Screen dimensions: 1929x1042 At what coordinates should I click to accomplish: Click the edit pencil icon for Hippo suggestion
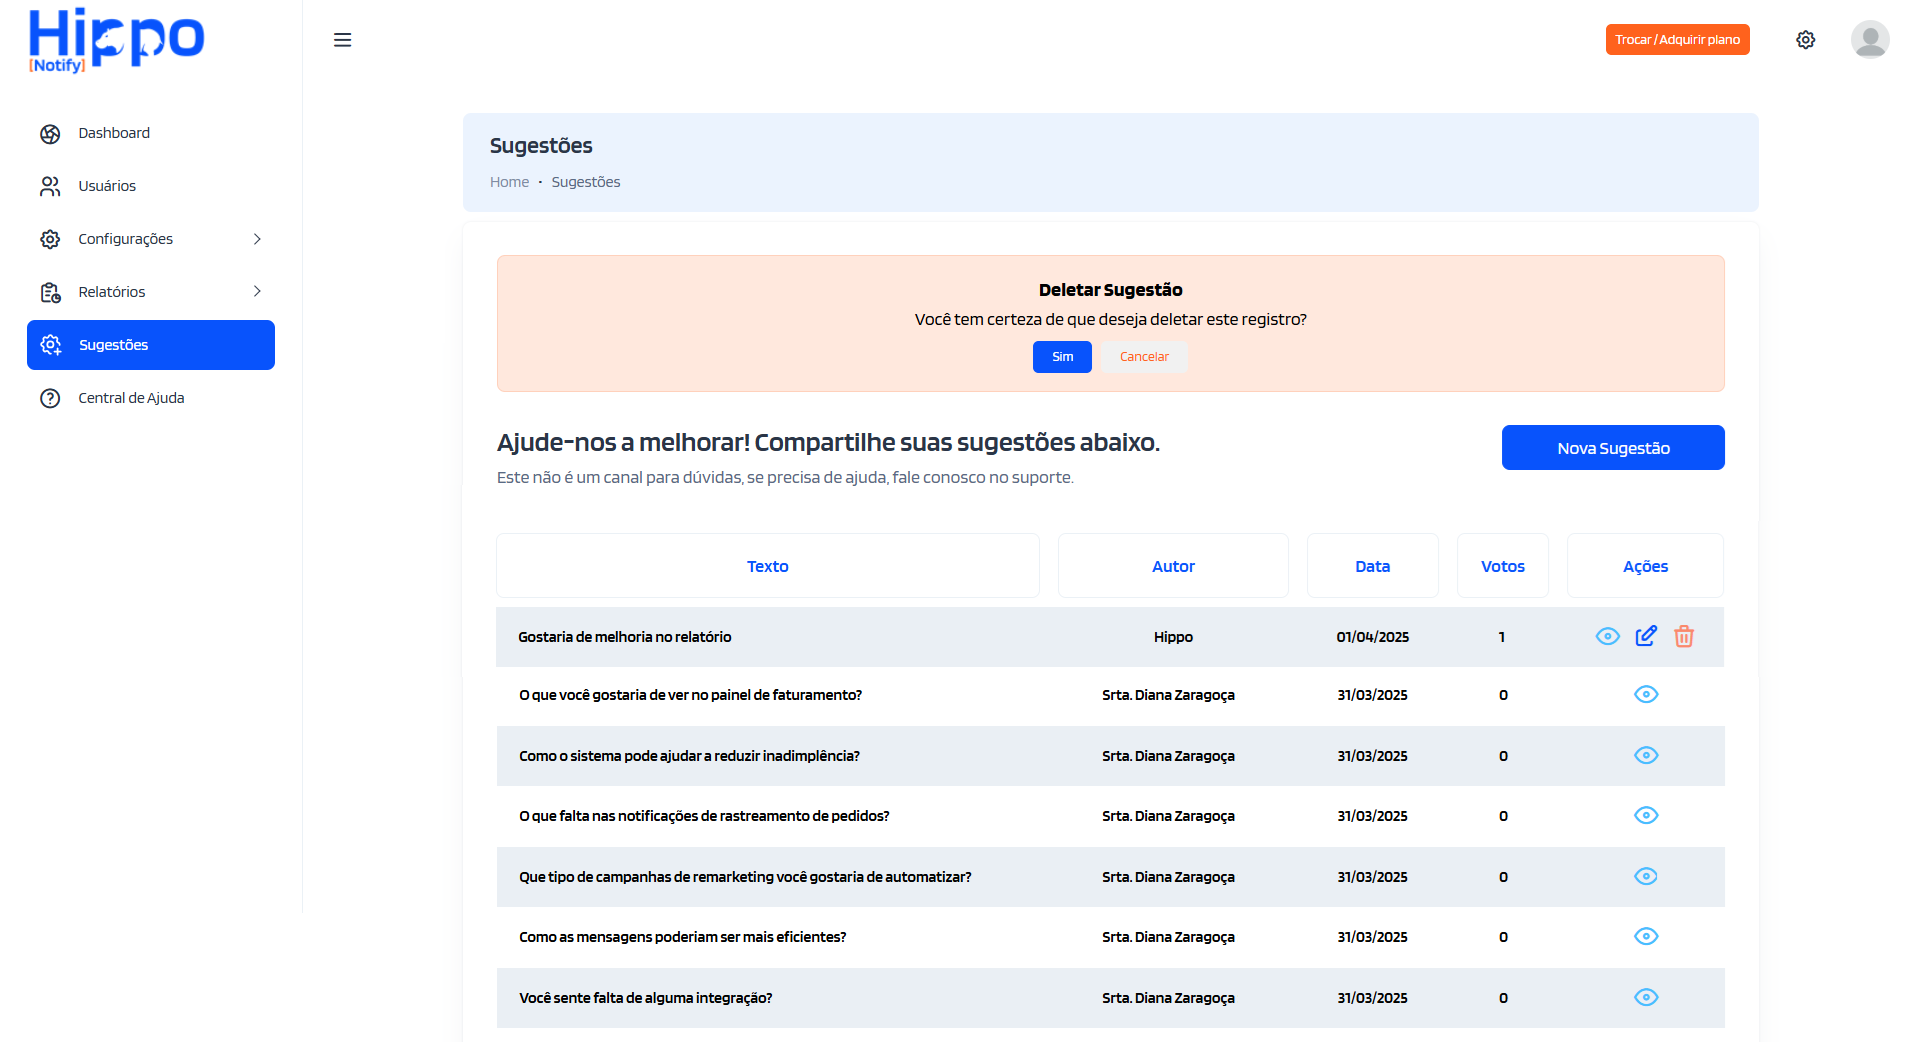click(x=1646, y=636)
